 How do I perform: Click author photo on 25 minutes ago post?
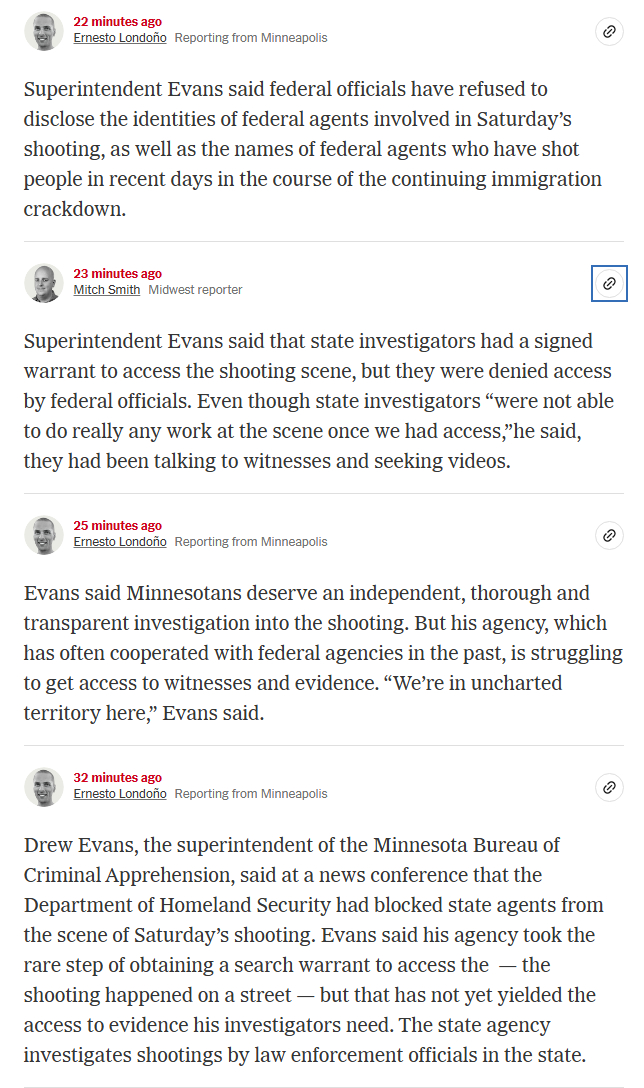pyautogui.click(x=43, y=535)
